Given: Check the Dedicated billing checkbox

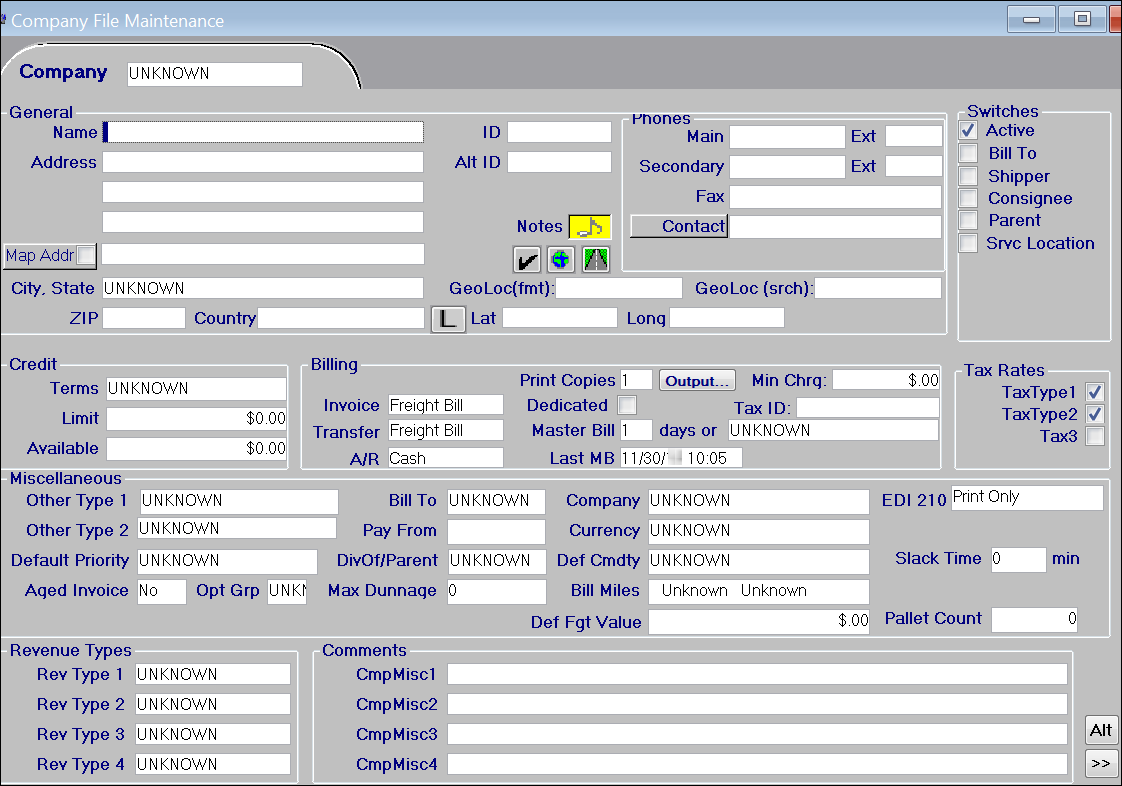Looking at the screenshot, I should click(627, 405).
